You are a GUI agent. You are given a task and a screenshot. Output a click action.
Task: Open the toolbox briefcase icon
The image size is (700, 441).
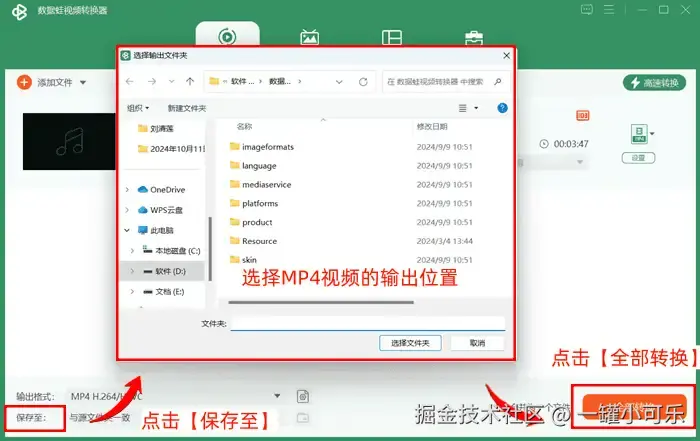pyautogui.click(x=474, y=38)
